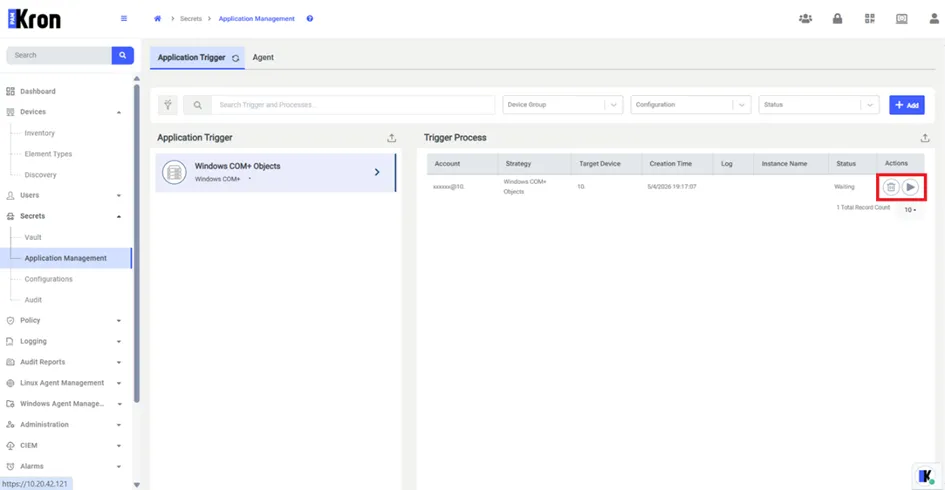Open Windows COM+ Objects trigger chevron
Viewport: 945px width, 490px height.
tap(377, 172)
